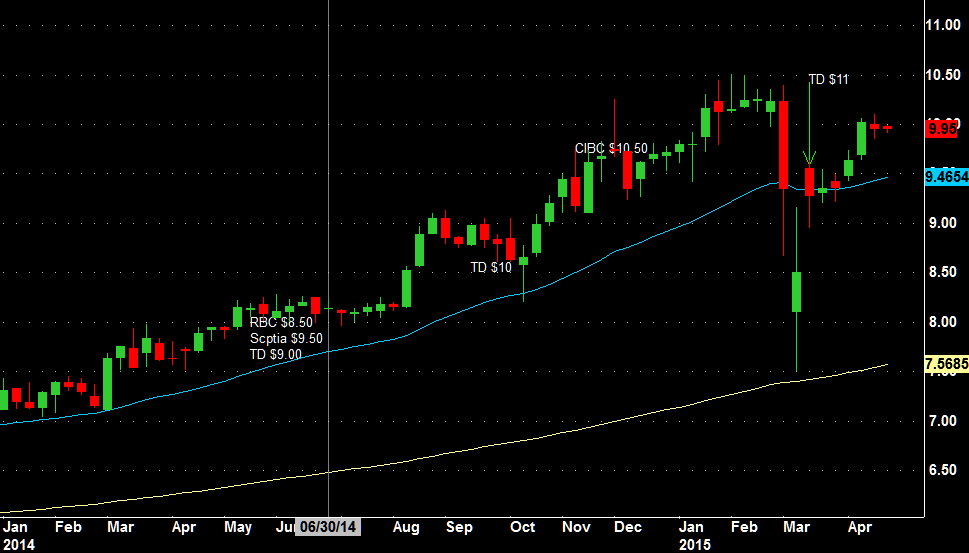The height and width of the screenshot is (553, 969).
Task: Click the 'CIBC $10.50' annotation
Action: [x=611, y=148]
